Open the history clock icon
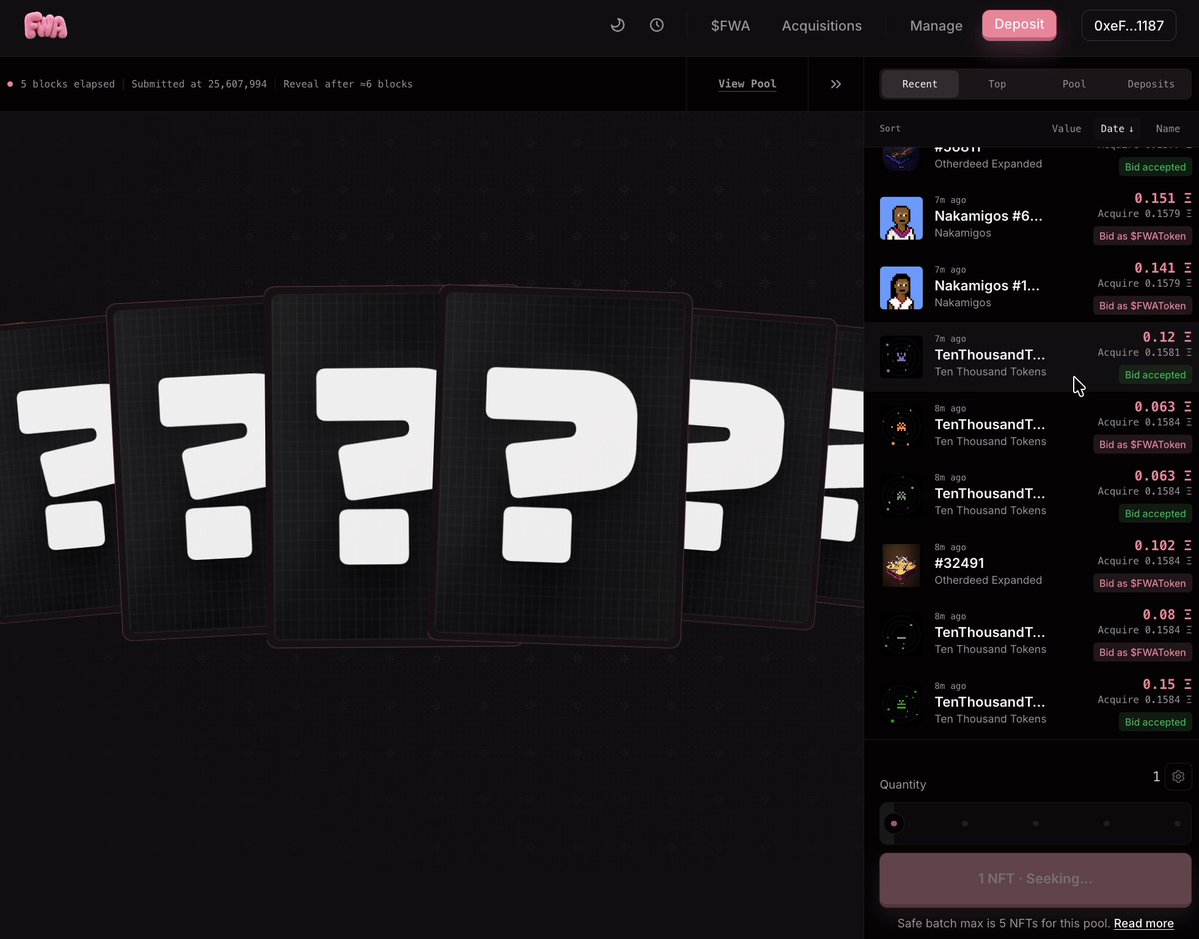 (657, 25)
